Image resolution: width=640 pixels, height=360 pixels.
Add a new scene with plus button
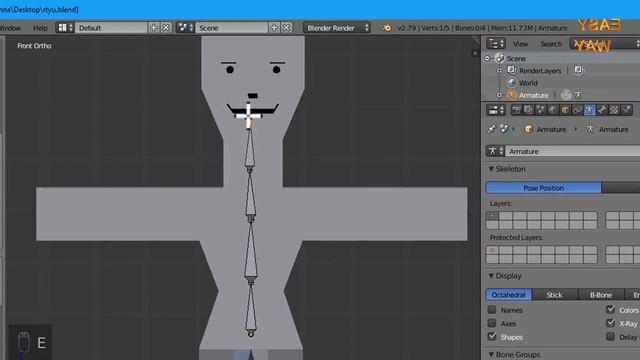point(274,28)
